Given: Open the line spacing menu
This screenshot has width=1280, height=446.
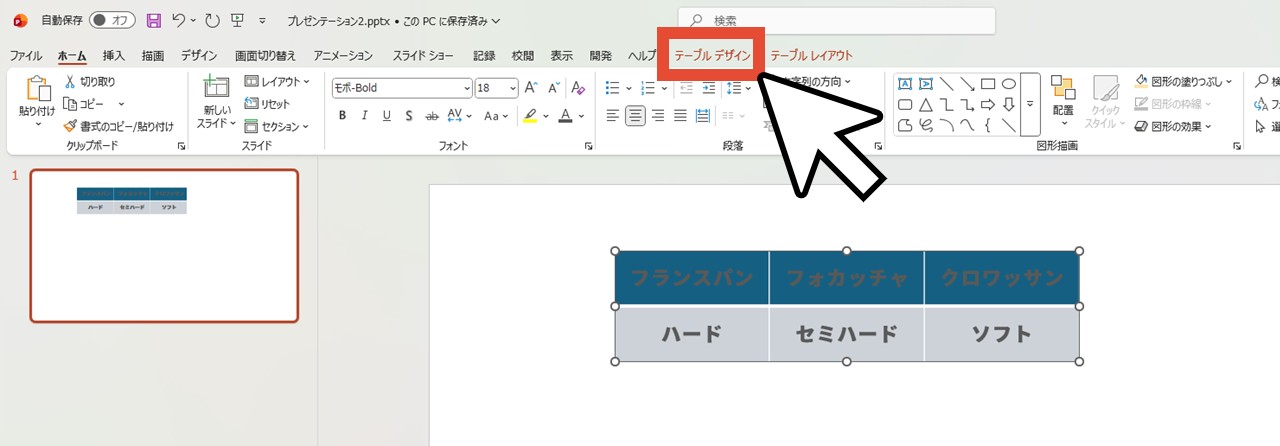Looking at the screenshot, I should (738, 88).
